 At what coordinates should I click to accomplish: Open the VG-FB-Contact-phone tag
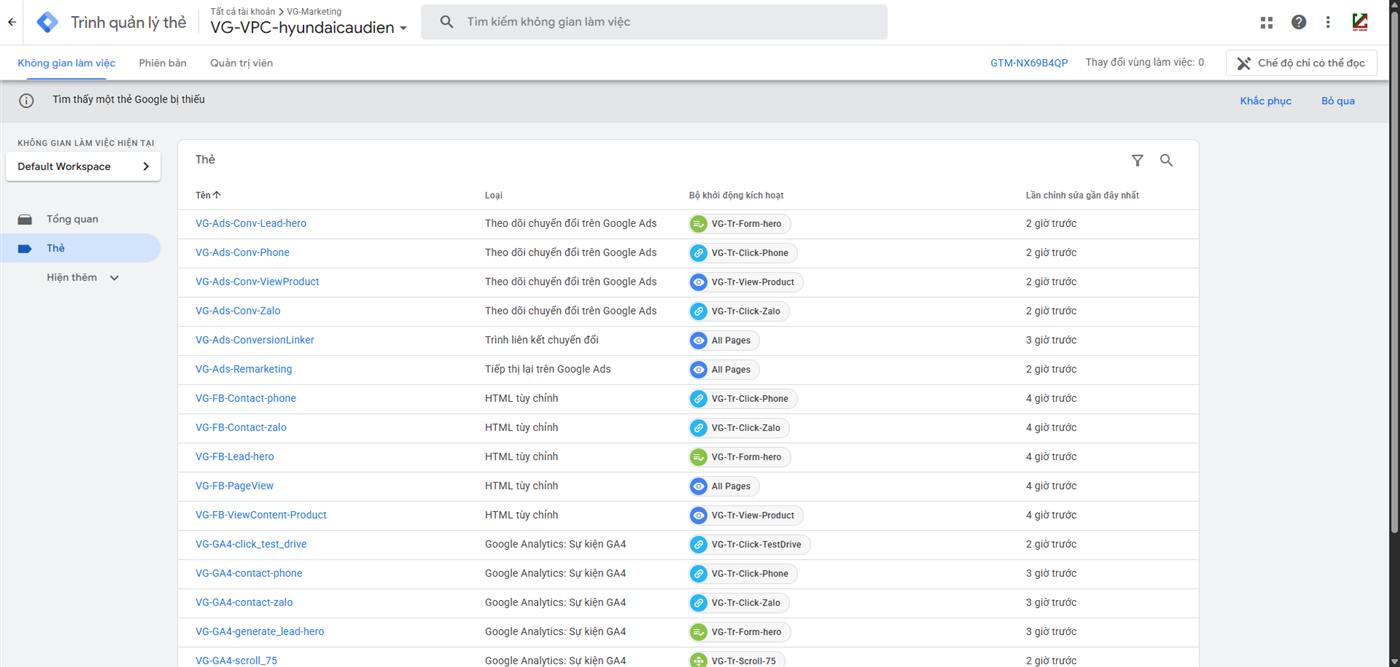(246, 398)
